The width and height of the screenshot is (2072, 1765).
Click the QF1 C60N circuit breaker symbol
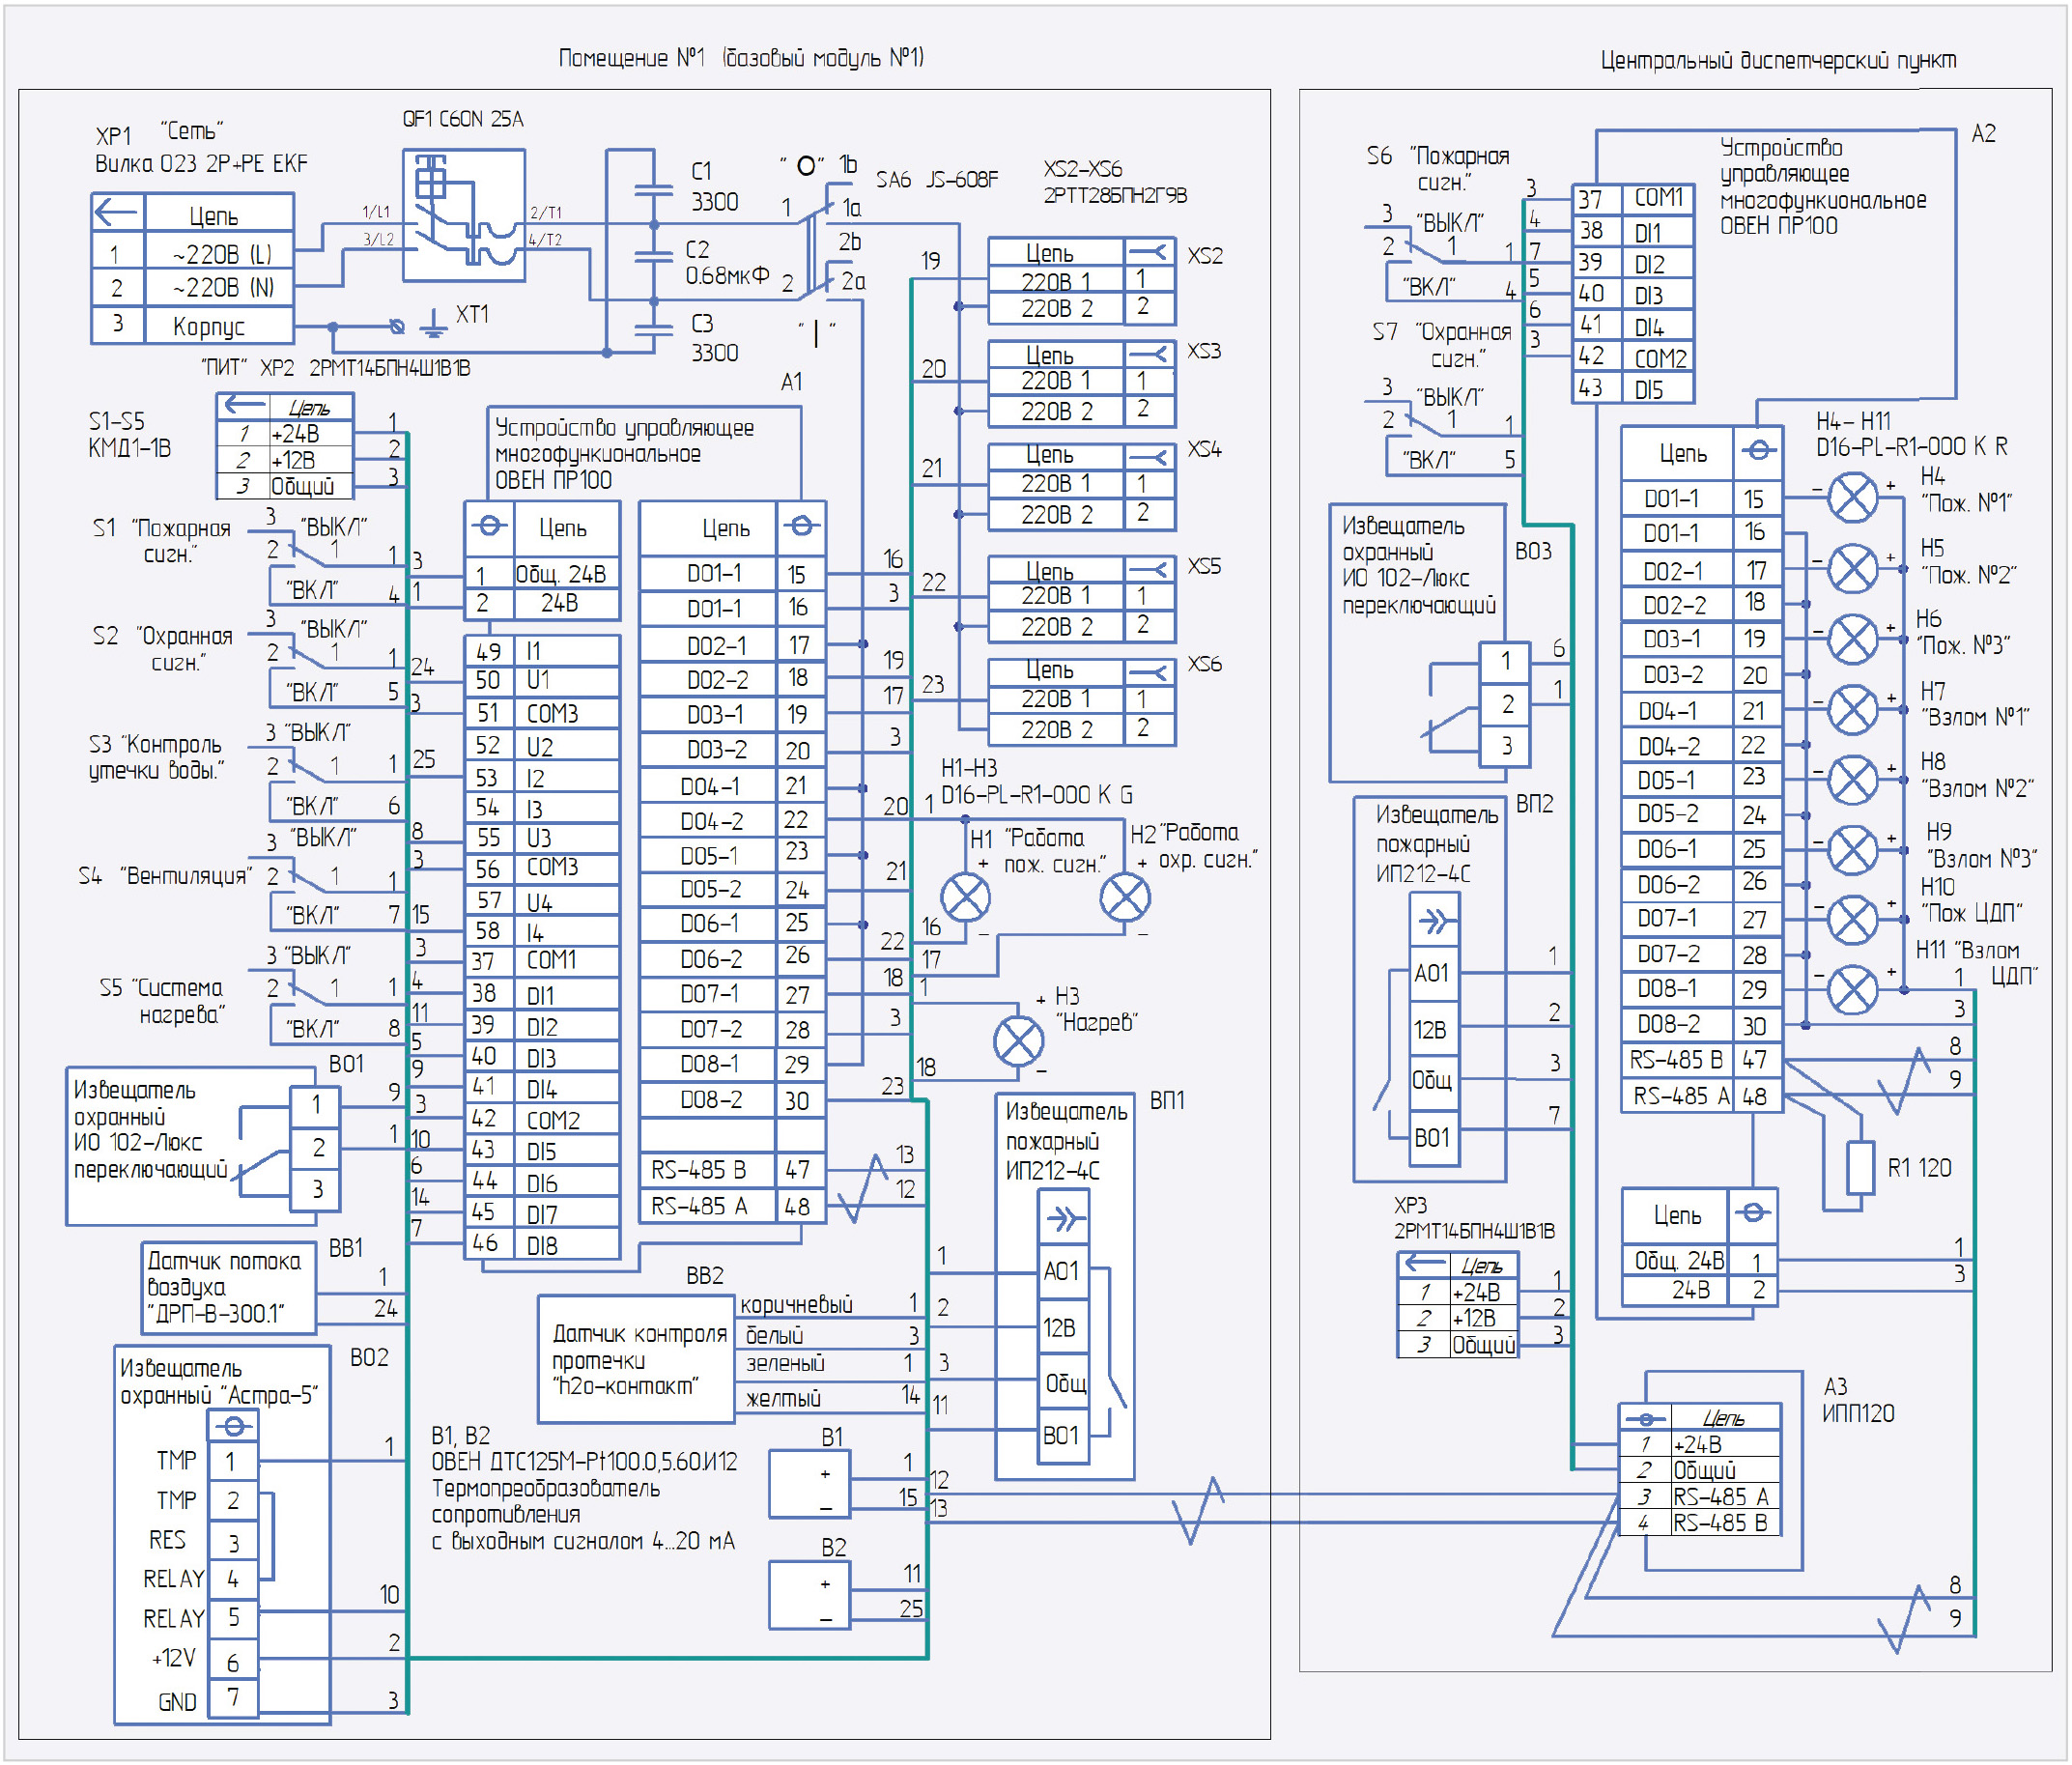463,216
